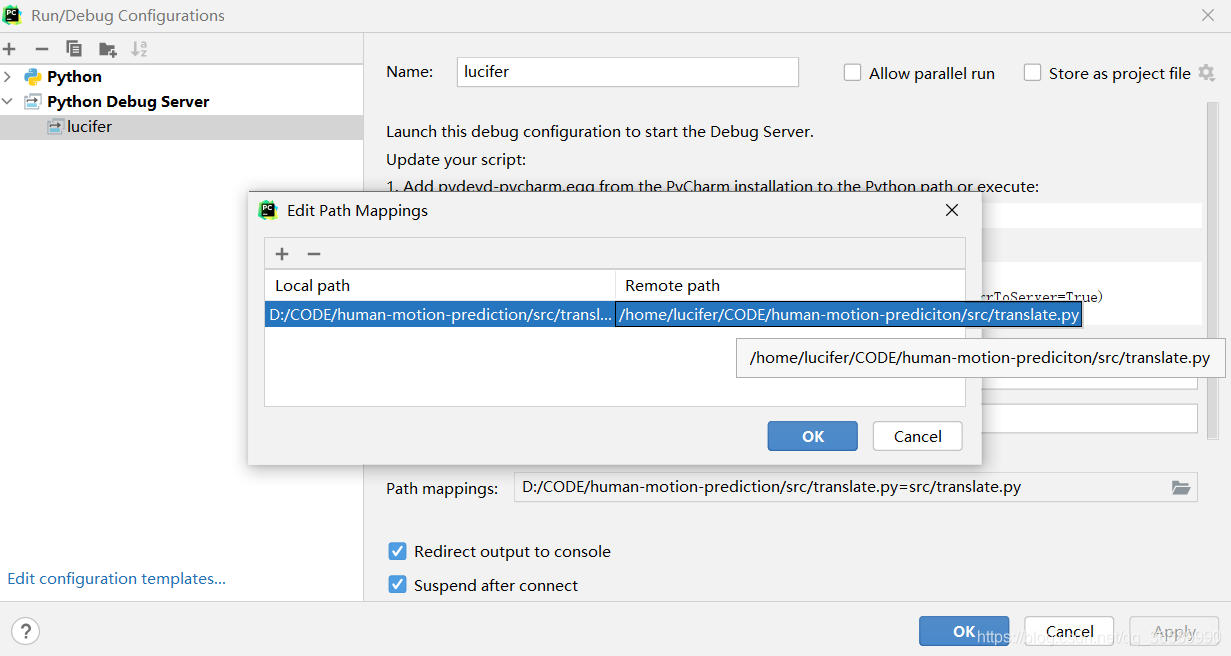Add a new path mapping row
1231x656 pixels.
pos(281,254)
